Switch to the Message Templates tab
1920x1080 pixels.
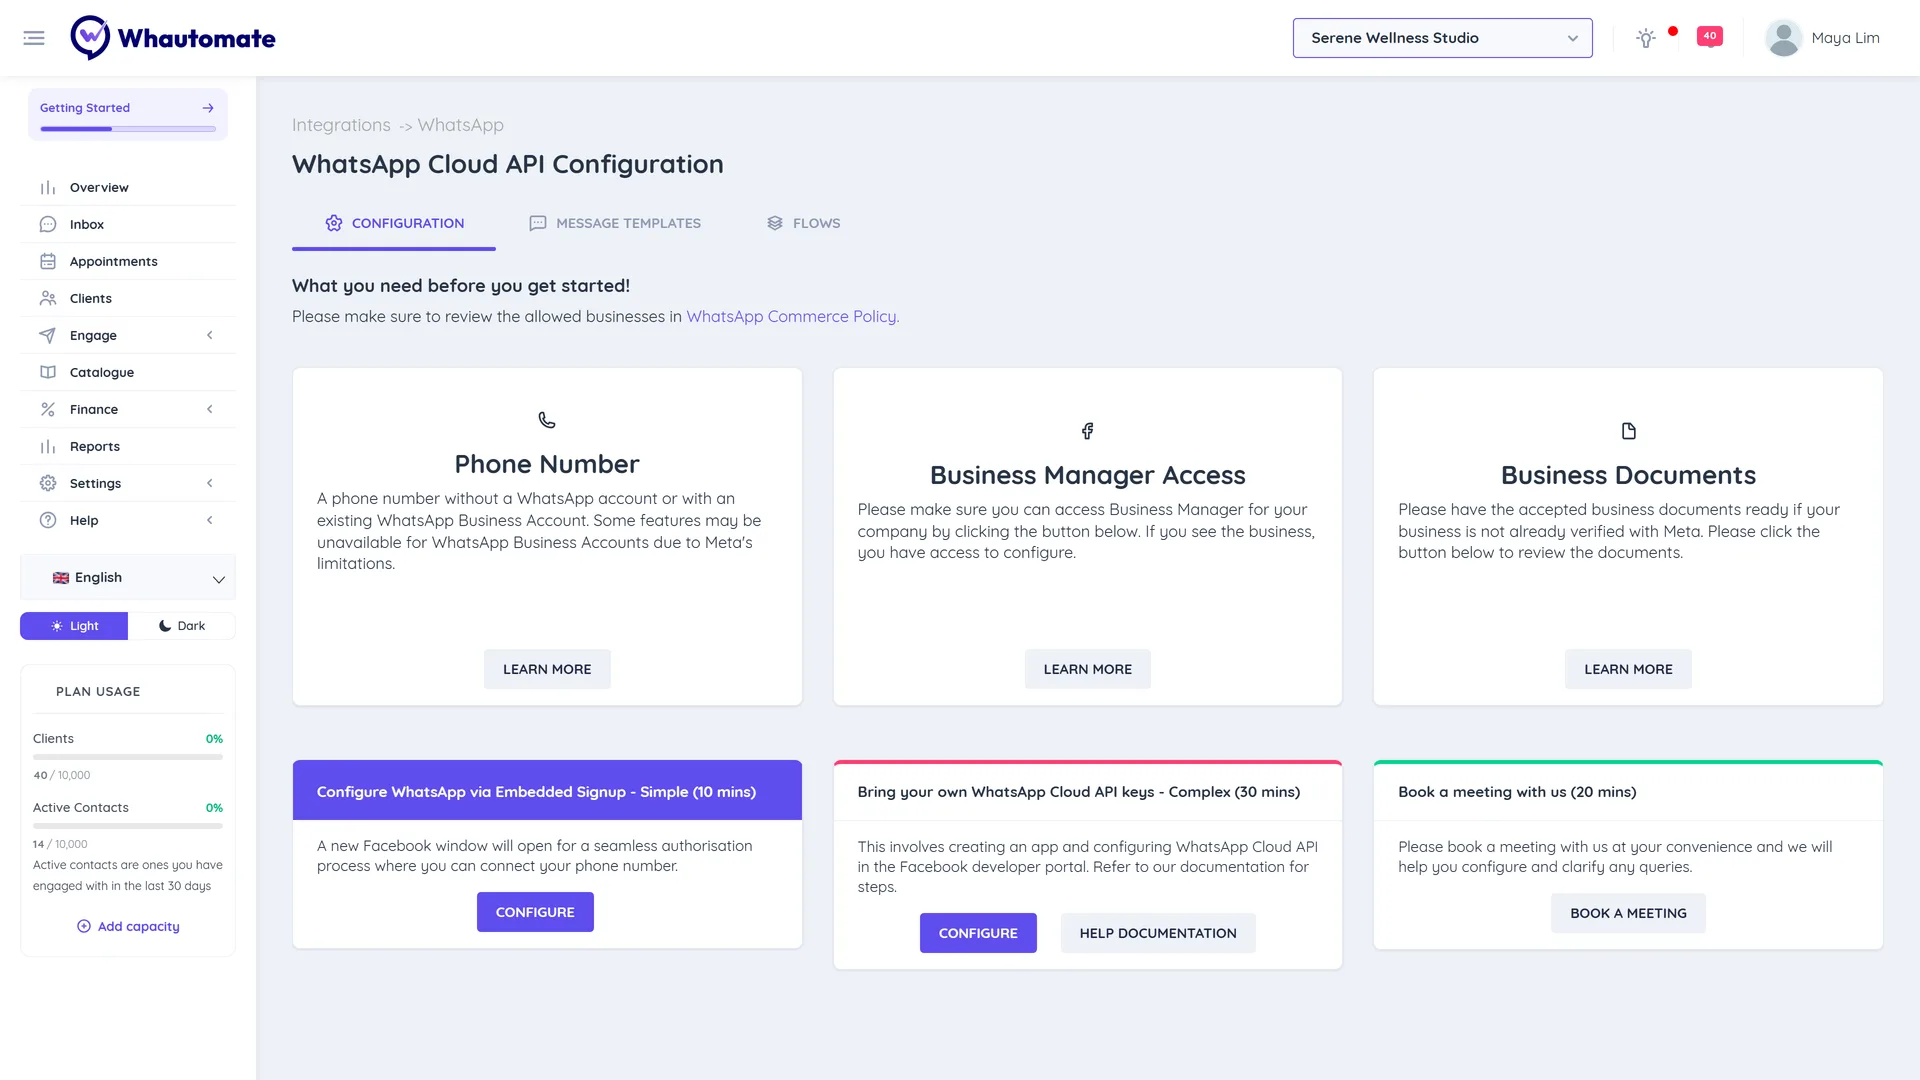615,223
